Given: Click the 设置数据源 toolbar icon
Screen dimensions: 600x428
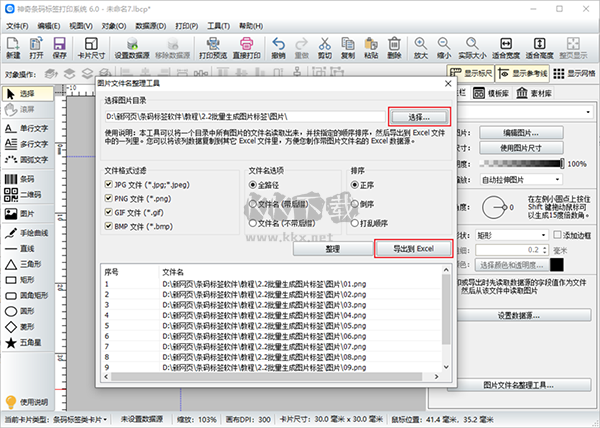Looking at the screenshot, I should coord(130,47).
